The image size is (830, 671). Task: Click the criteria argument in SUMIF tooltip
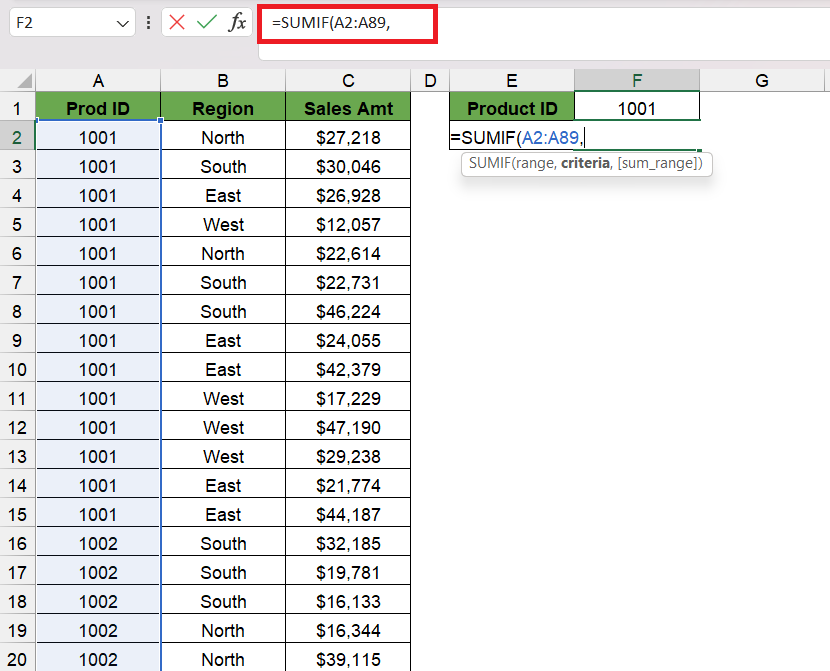(585, 164)
